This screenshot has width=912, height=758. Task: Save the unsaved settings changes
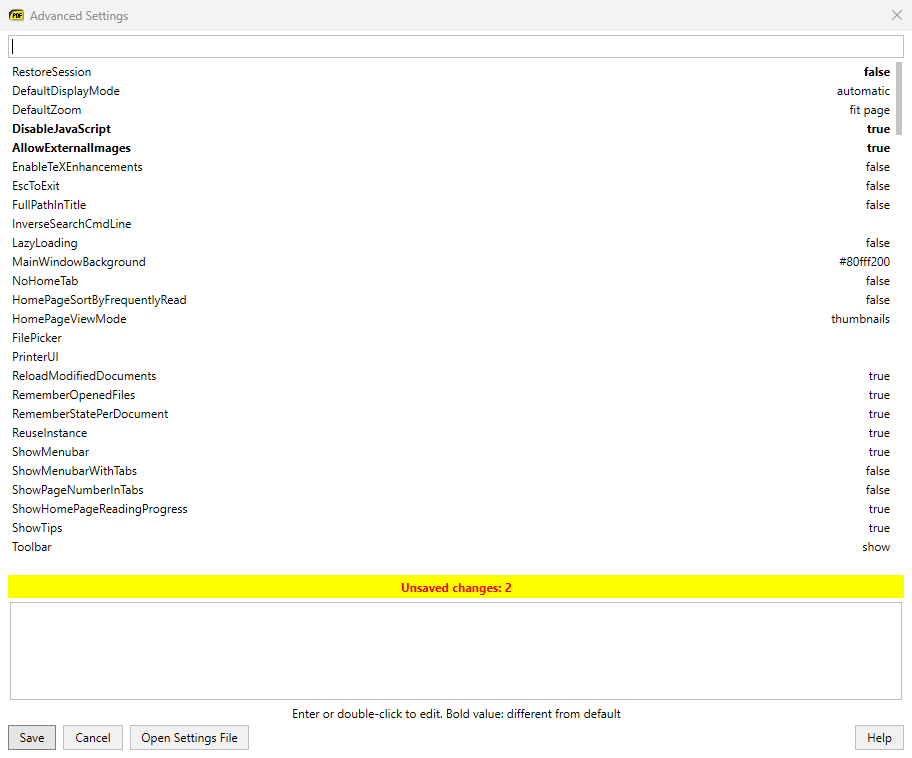click(x=32, y=738)
